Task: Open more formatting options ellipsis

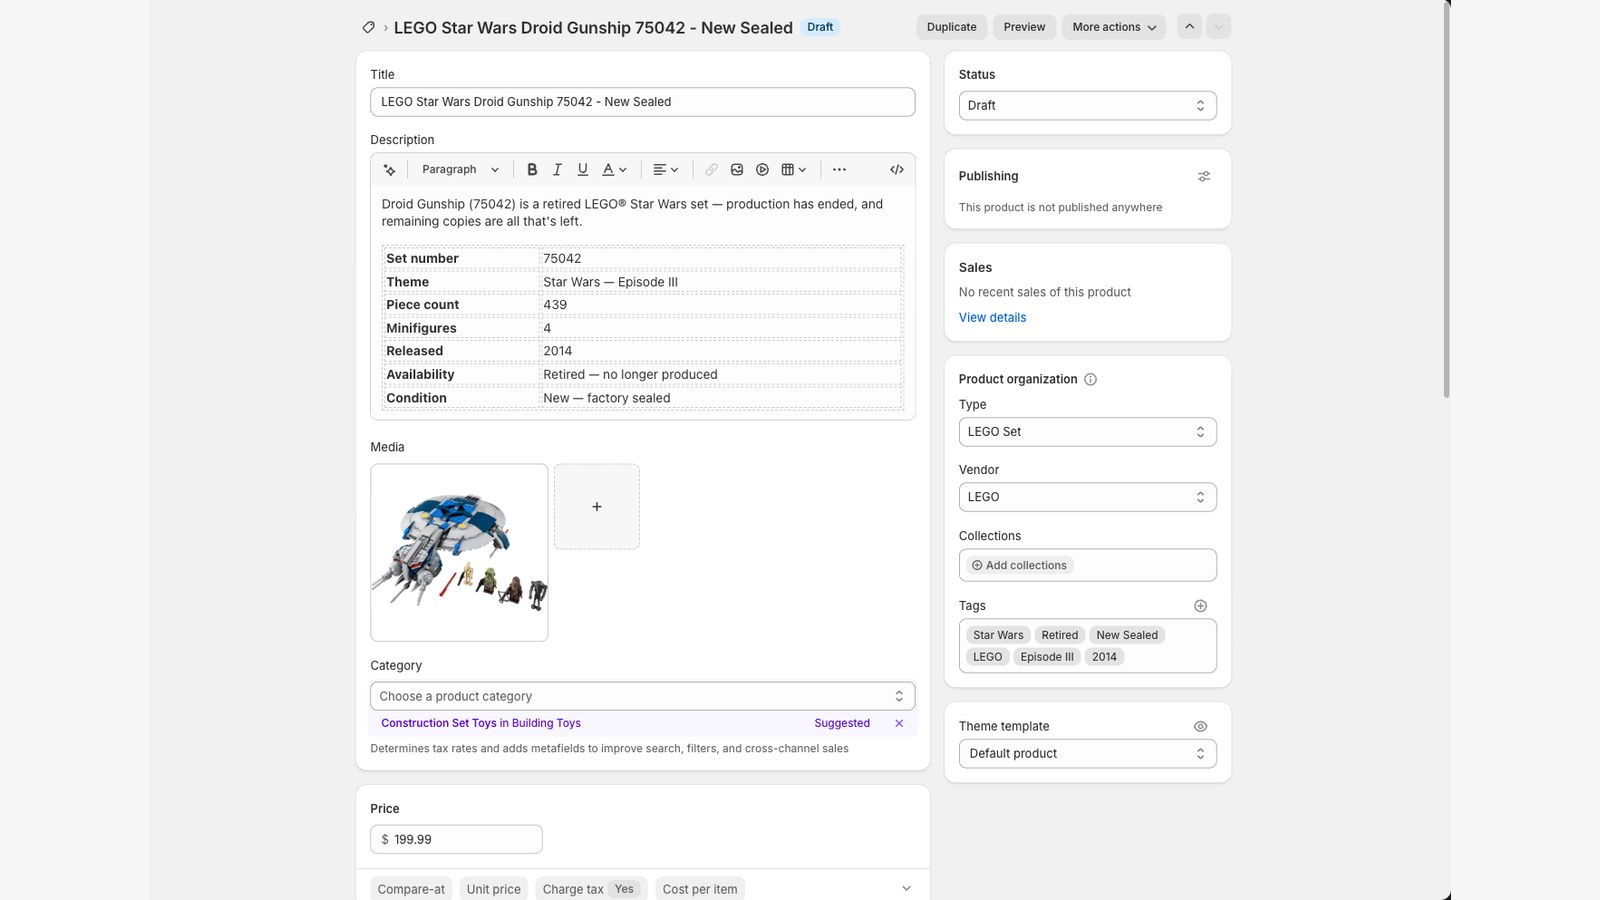Action: [x=839, y=170]
